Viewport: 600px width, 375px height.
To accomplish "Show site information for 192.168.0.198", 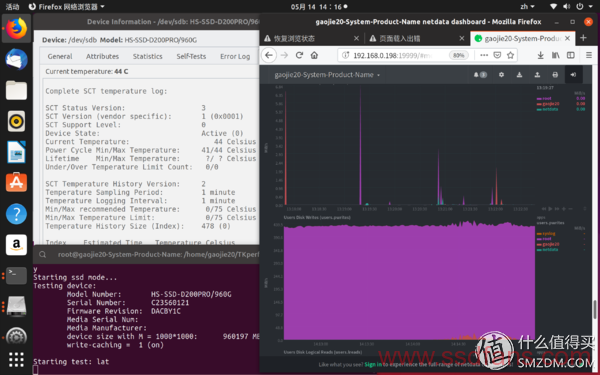I will pyautogui.click(x=346, y=55).
